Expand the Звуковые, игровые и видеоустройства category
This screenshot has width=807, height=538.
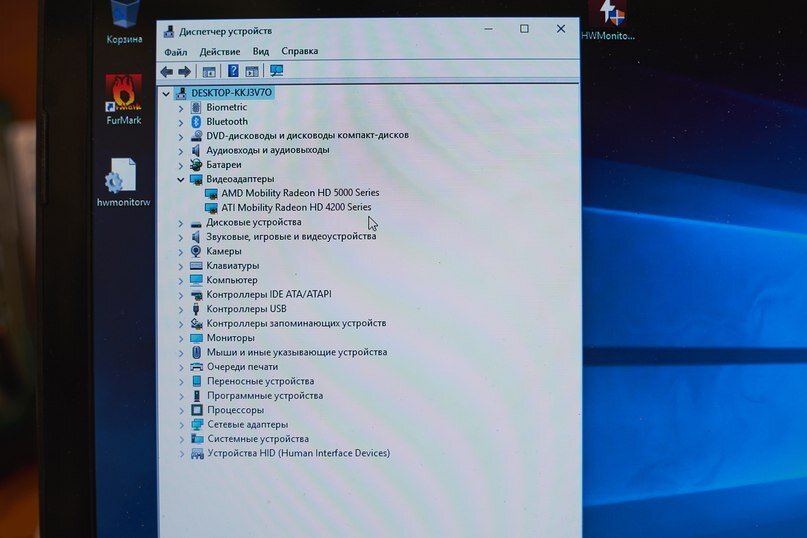(x=181, y=238)
